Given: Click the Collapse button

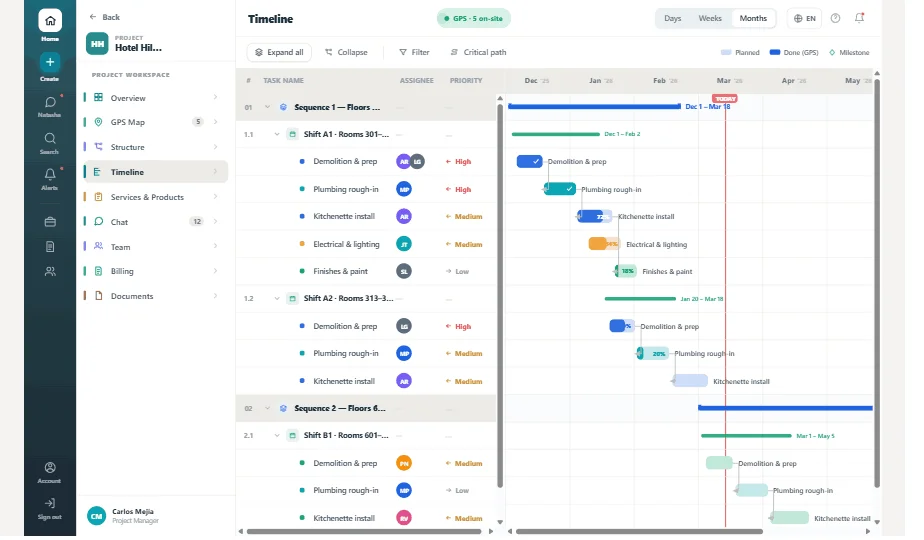Looking at the screenshot, I should pos(346,52).
